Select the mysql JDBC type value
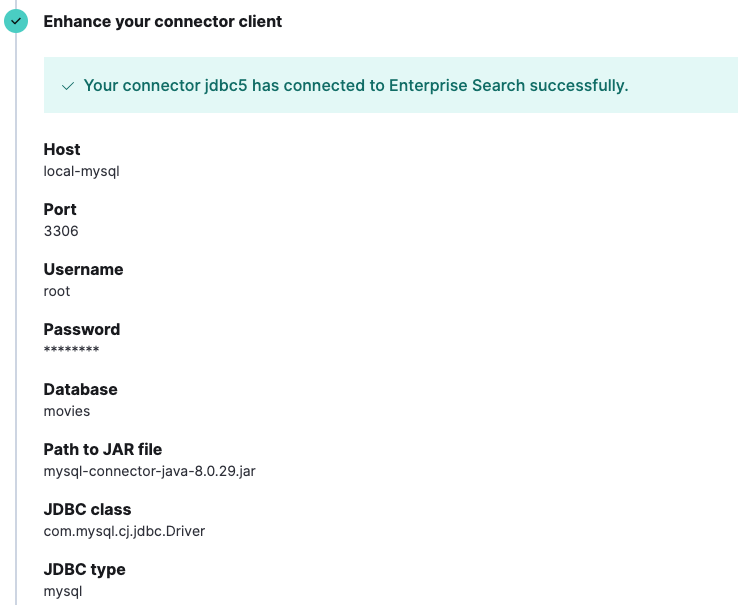 [62, 591]
